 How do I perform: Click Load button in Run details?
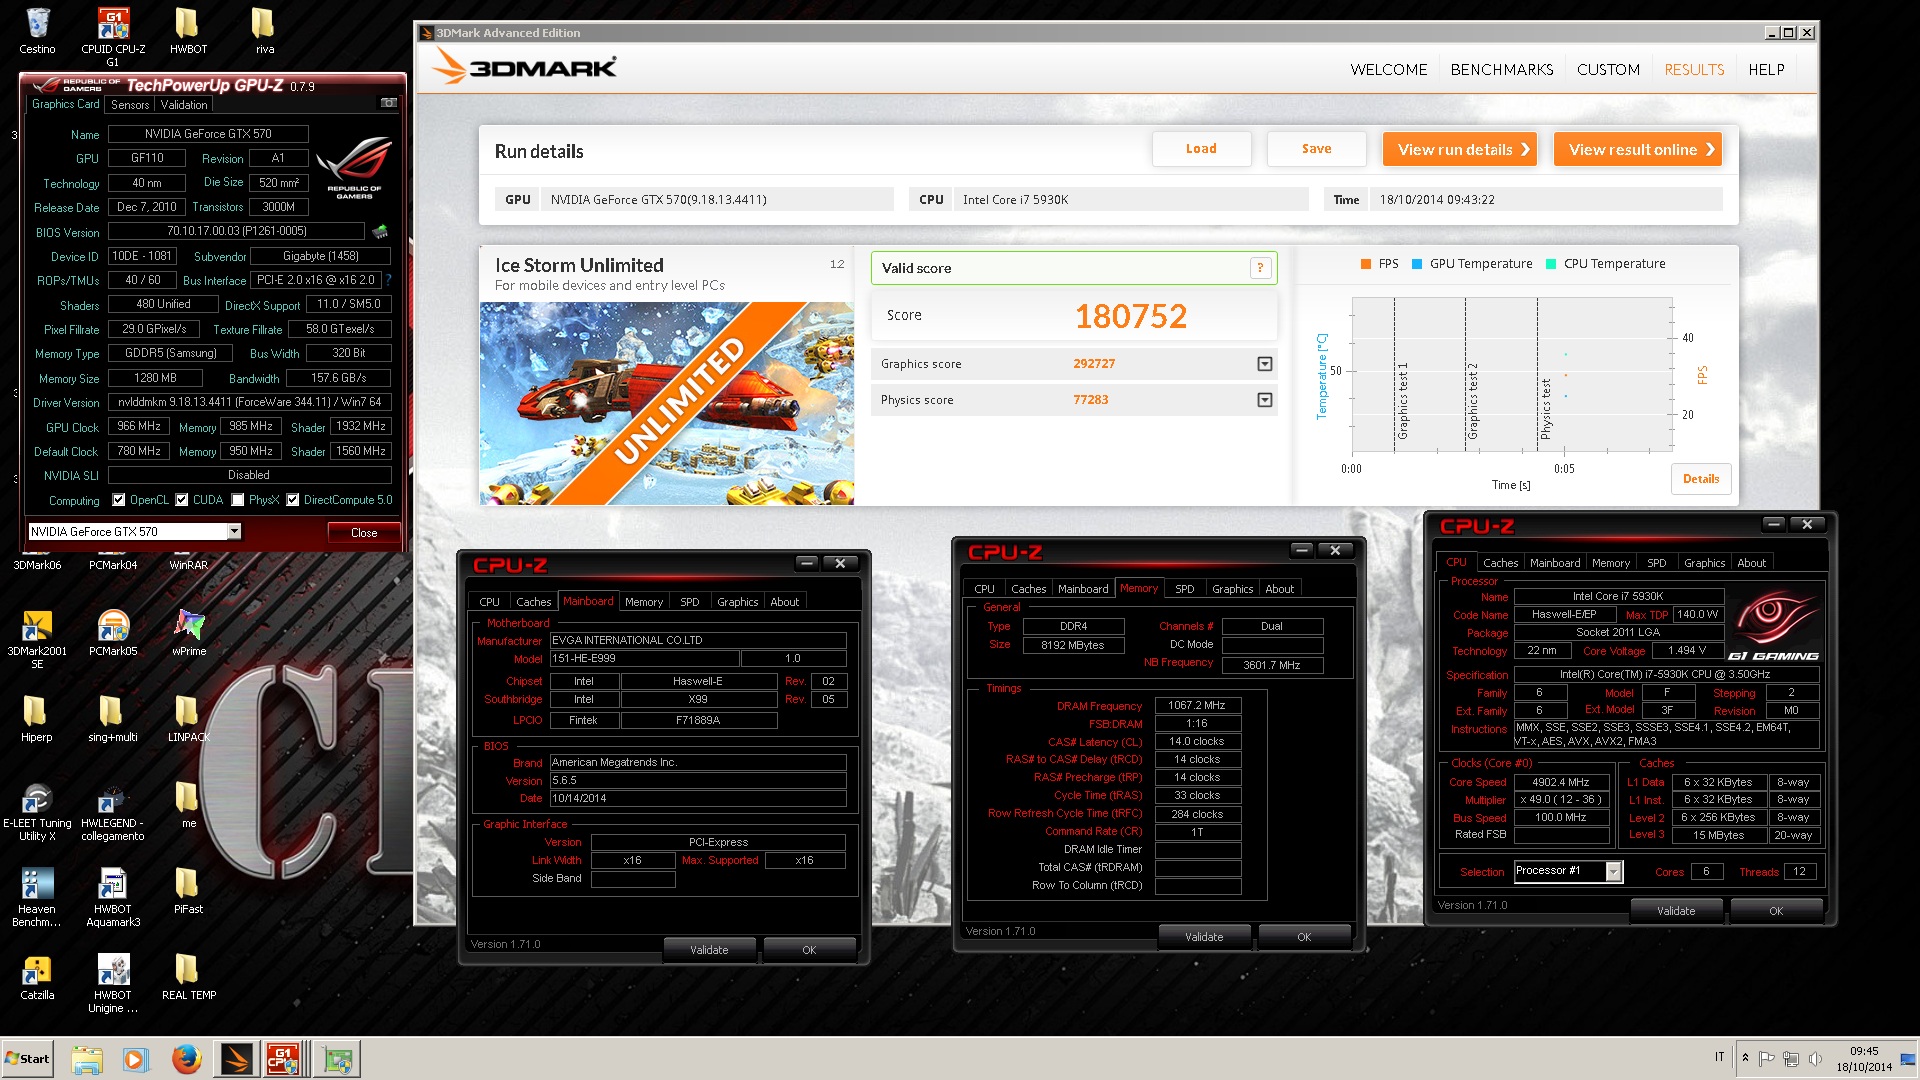tap(1201, 149)
